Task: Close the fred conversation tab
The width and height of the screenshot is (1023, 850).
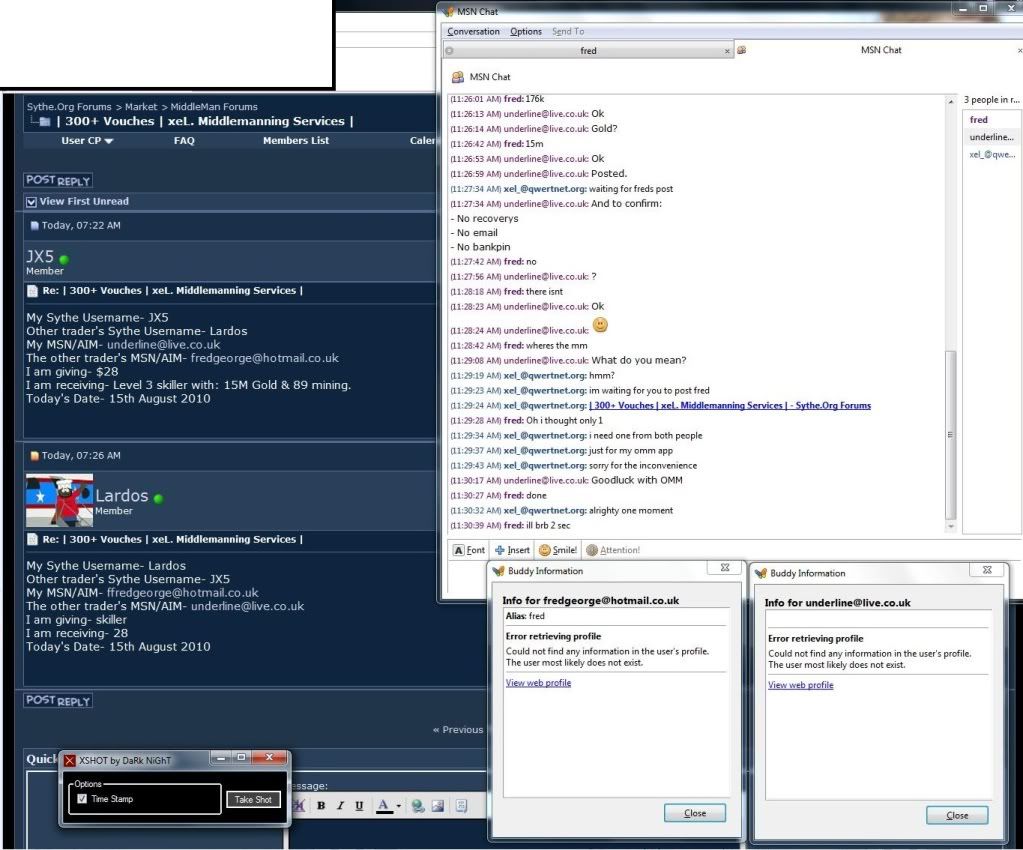Action: click(x=727, y=51)
